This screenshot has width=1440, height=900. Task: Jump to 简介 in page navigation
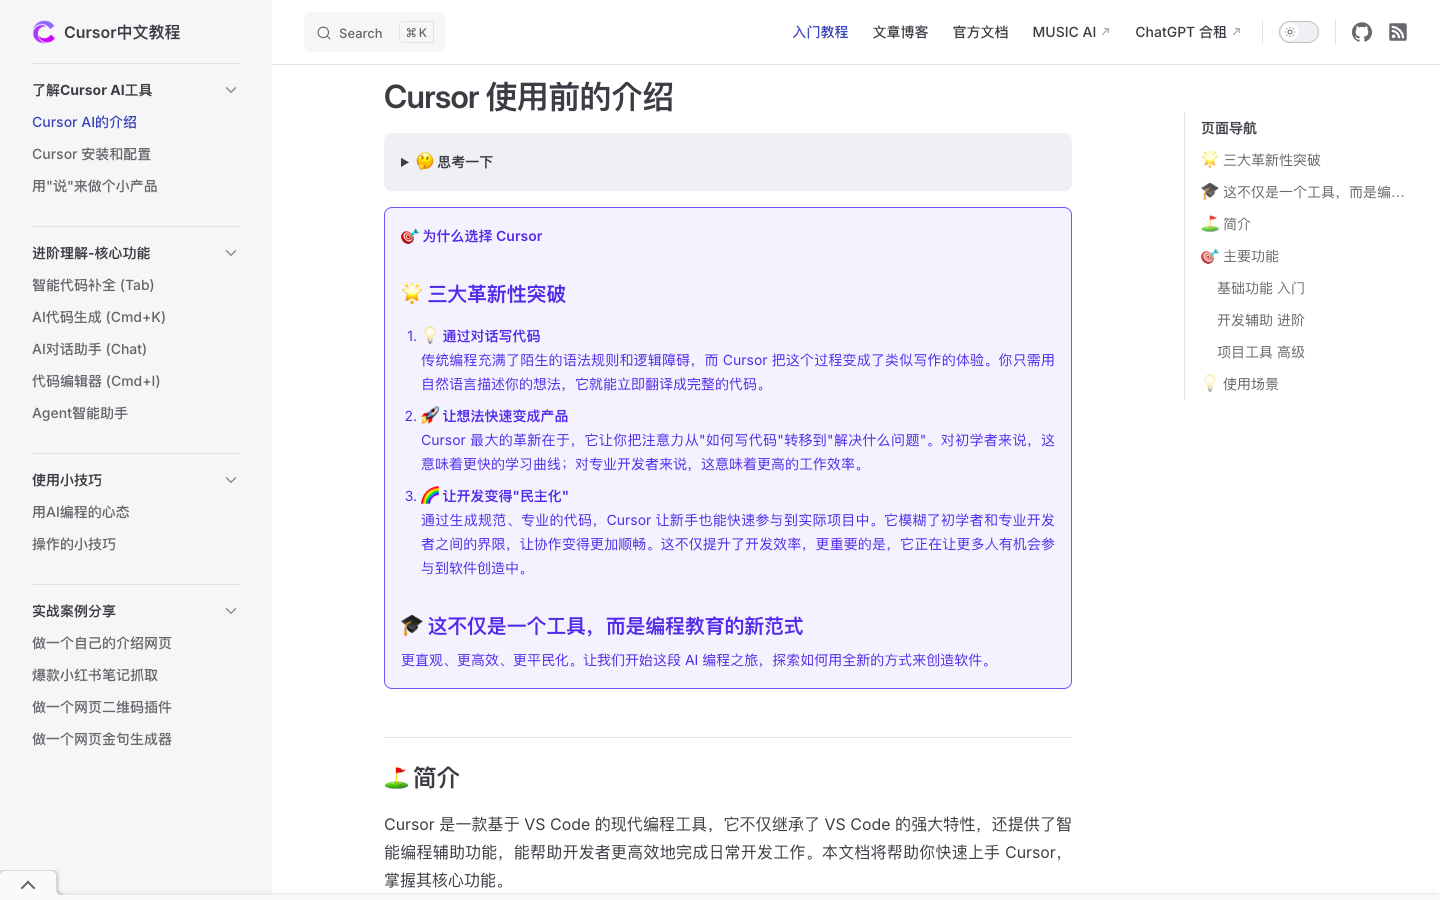pos(1226,224)
